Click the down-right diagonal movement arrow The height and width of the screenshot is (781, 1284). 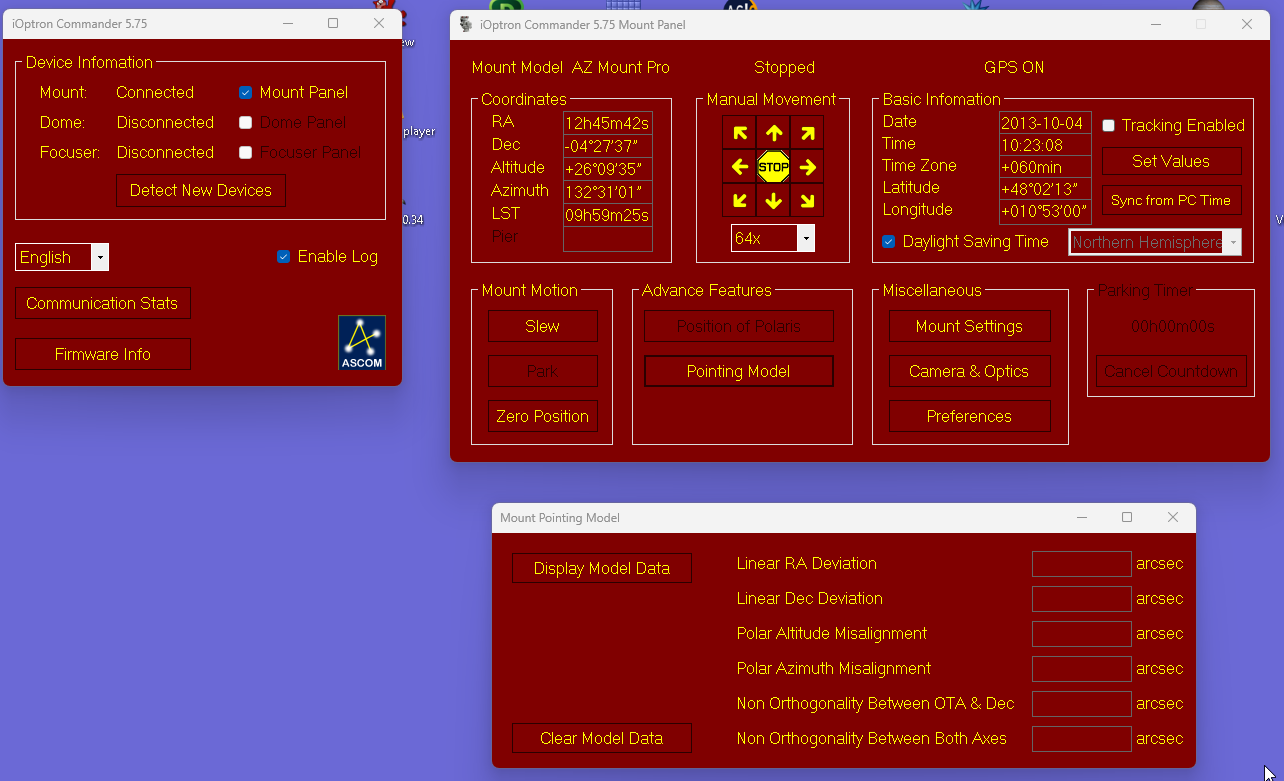point(808,201)
